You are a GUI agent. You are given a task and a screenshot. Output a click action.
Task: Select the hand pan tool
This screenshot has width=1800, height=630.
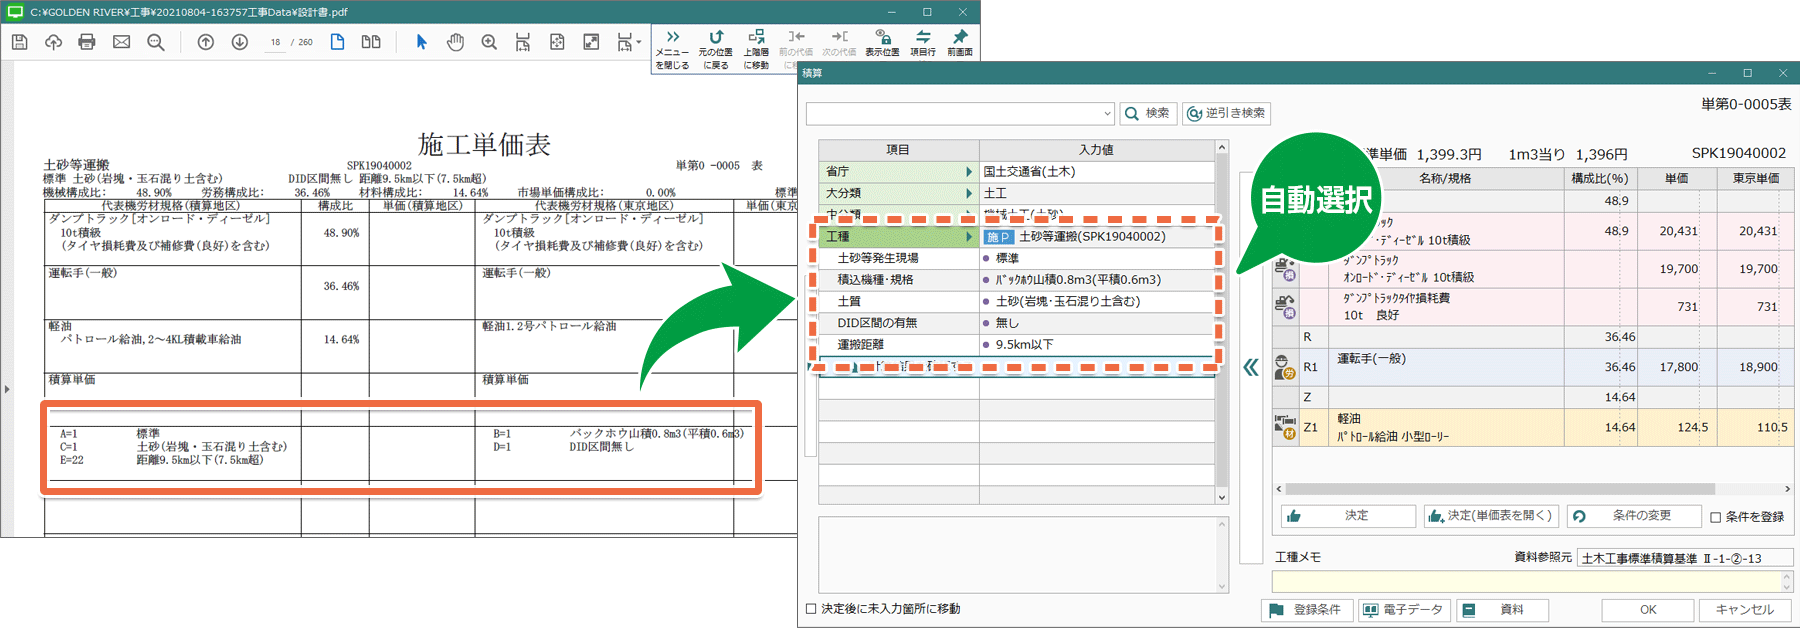tap(455, 42)
